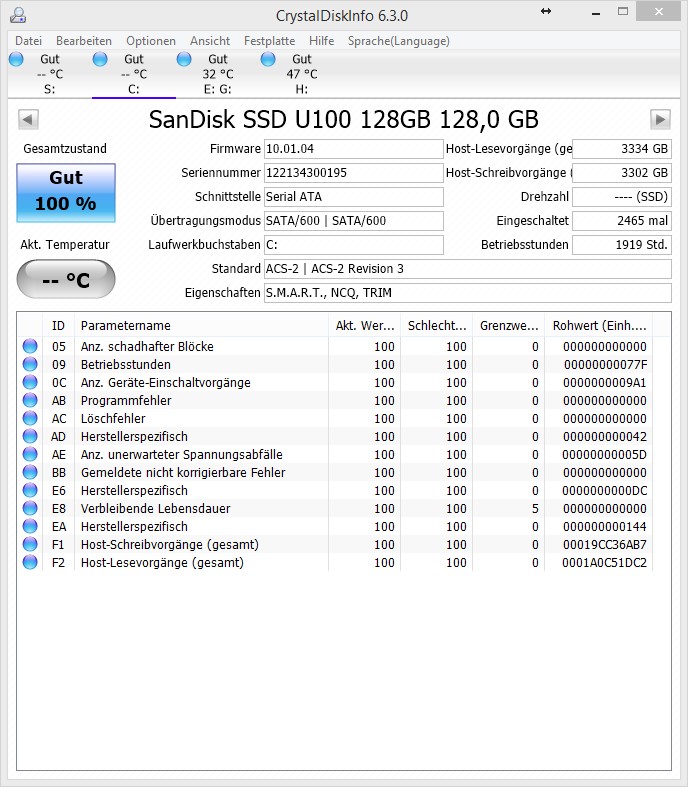Click raw value 00019CC36AB7

(605, 545)
